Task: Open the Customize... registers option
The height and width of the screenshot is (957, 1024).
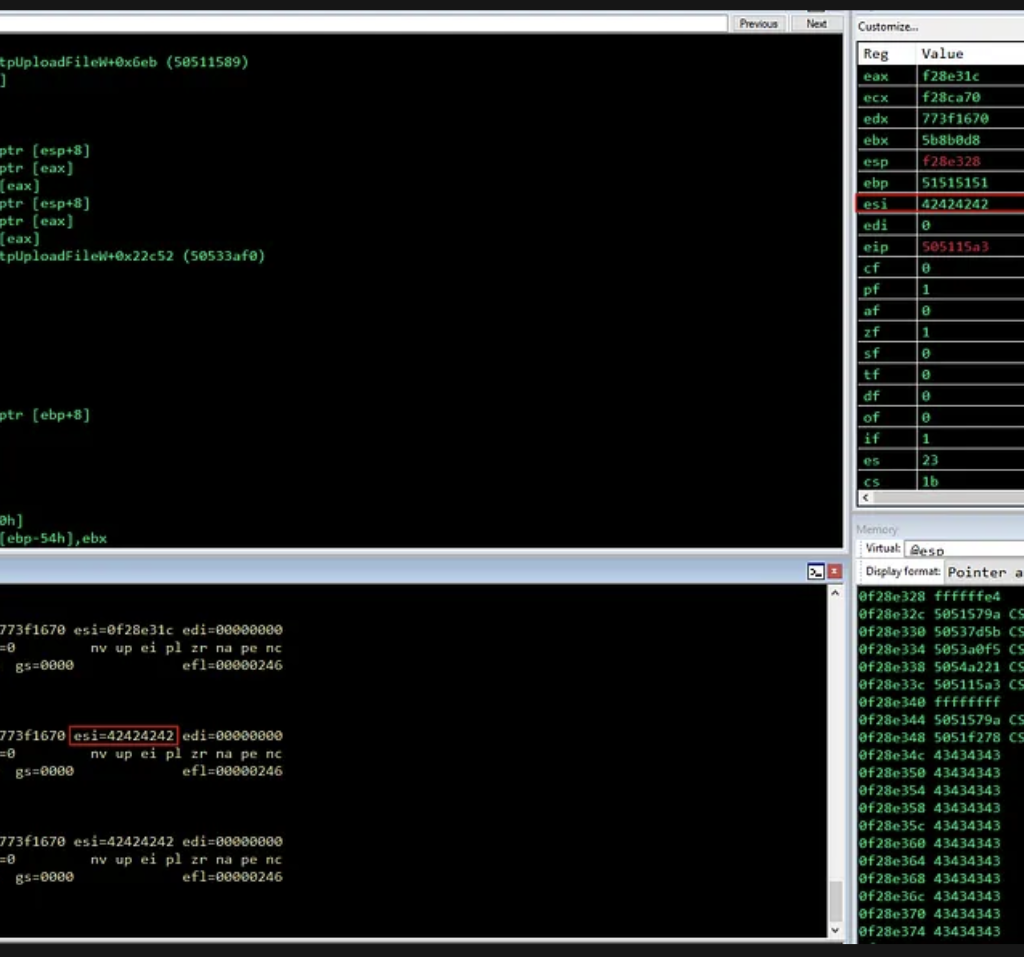Action: tap(887, 27)
